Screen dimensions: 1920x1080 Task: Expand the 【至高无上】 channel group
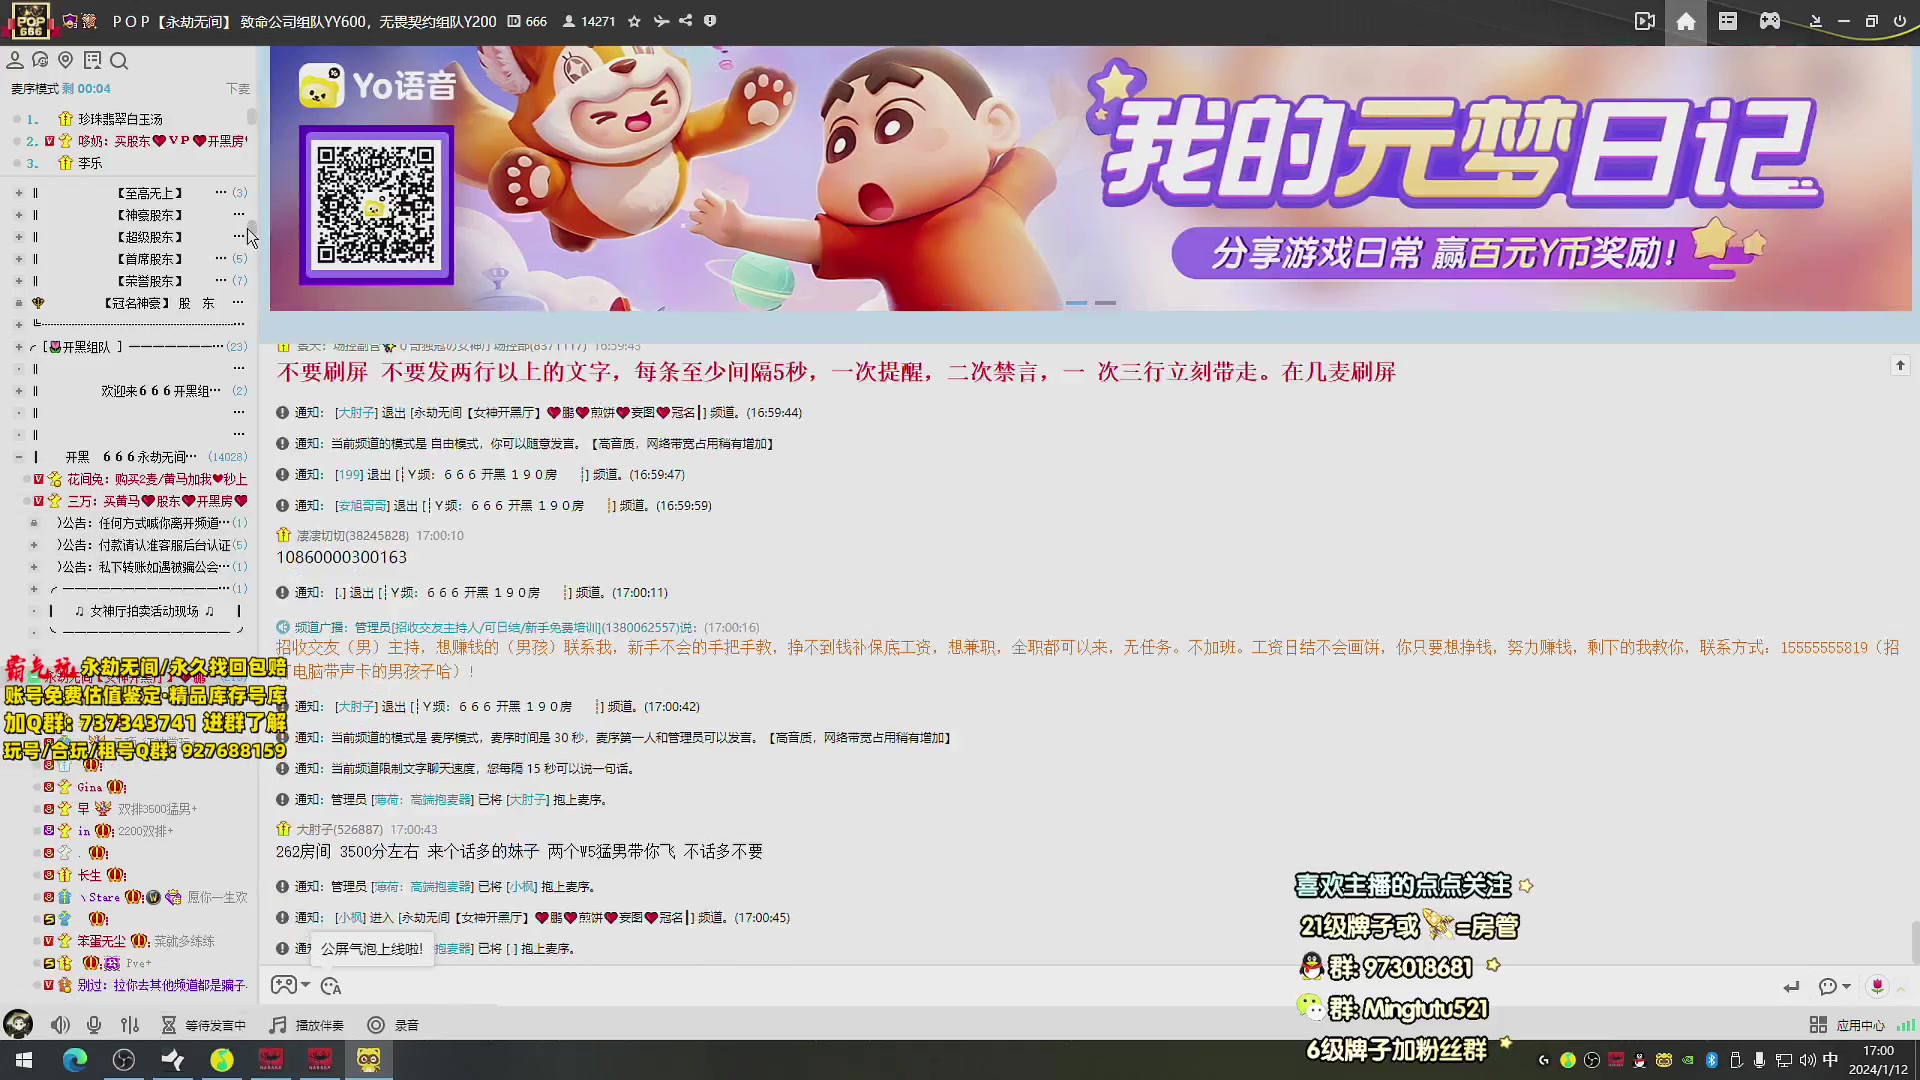pyautogui.click(x=18, y=193)
